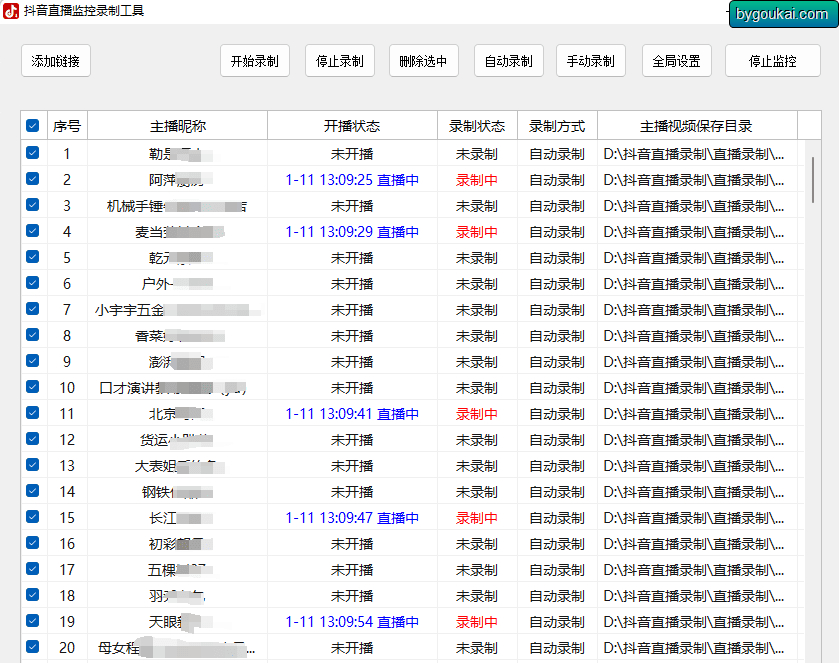Select streamer name in row 14 钢铁
This screenshot has height=663, width=839.
(x=177, y=492)
